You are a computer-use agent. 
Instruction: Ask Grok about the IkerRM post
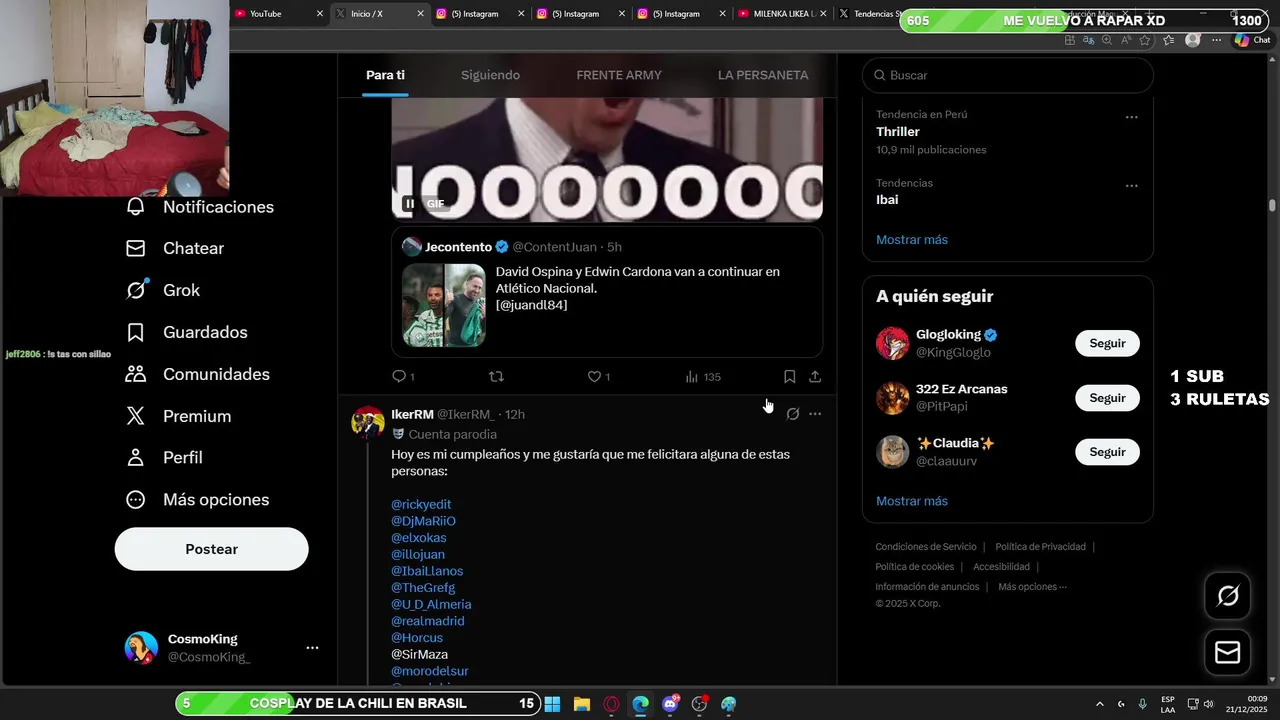pyautogui.click(x=793, y=414)
